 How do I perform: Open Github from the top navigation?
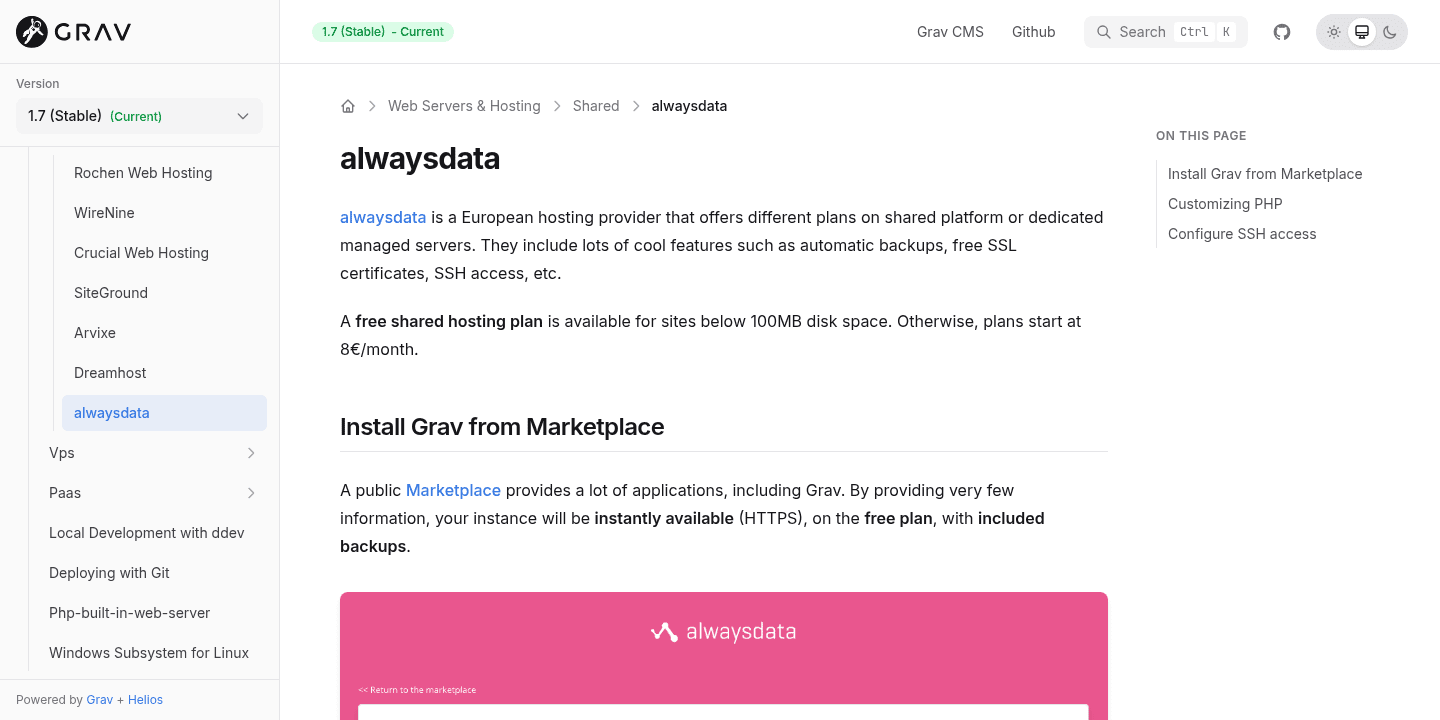pyautogui.click(x=1033, y=31)
